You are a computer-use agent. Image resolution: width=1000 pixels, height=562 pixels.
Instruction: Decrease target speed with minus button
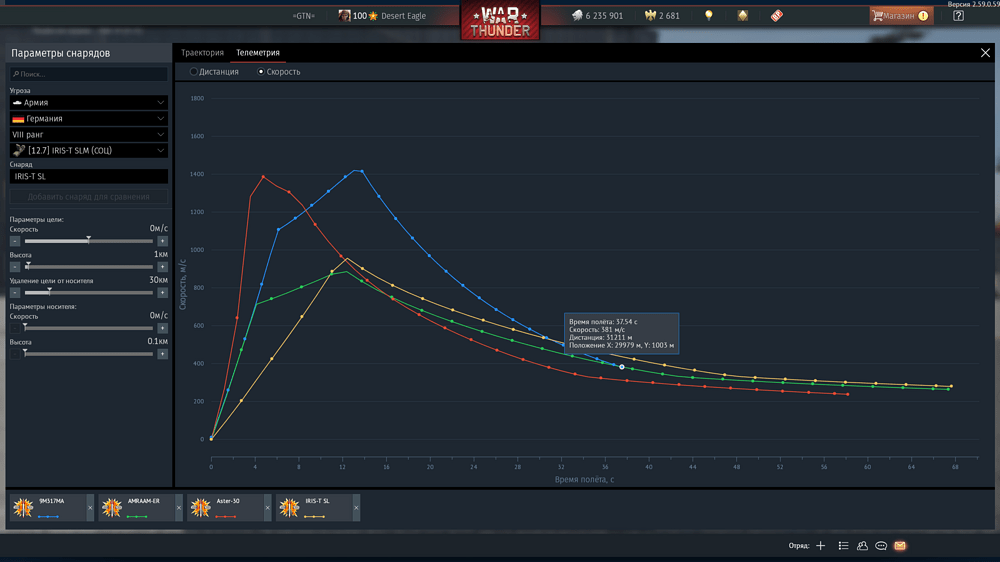(x=15, y=241)
